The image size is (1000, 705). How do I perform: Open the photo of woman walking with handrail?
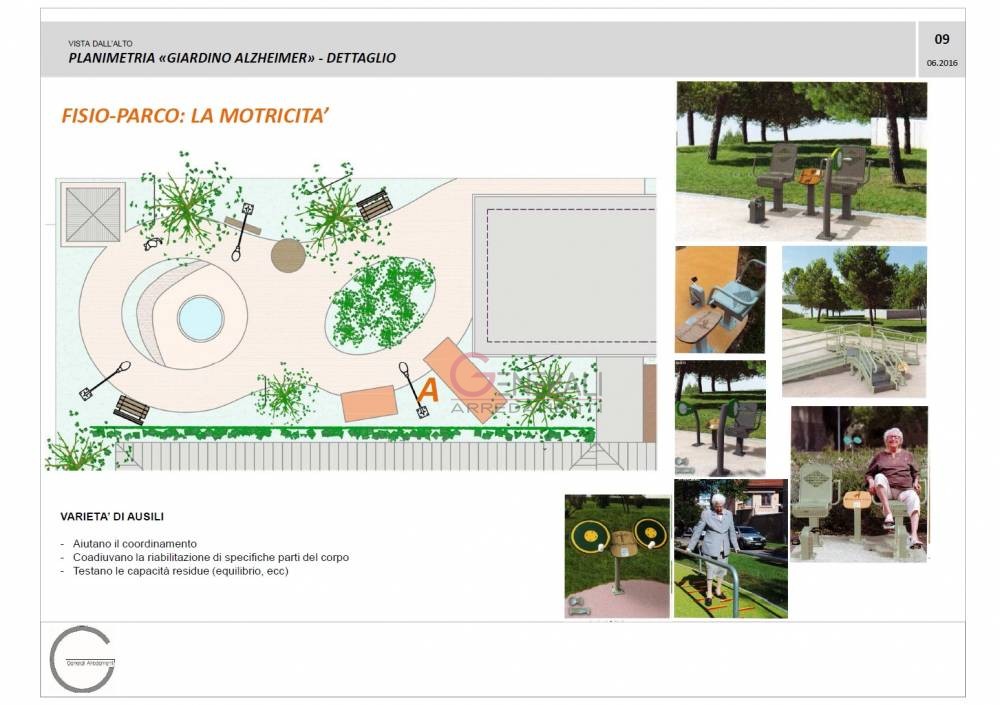tap(730, 548)
